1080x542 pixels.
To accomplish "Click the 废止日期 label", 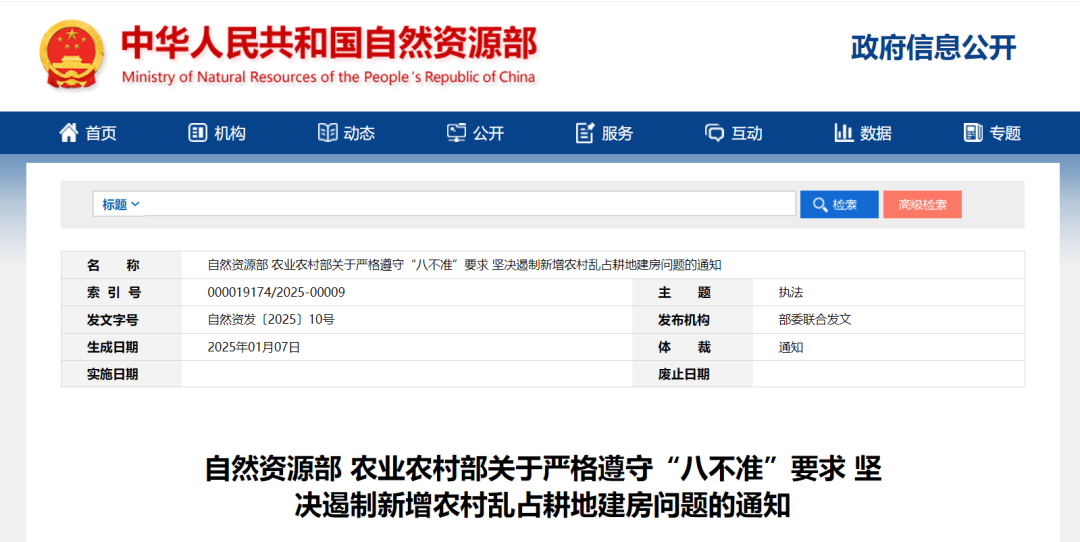I will (x=683, y=374).
